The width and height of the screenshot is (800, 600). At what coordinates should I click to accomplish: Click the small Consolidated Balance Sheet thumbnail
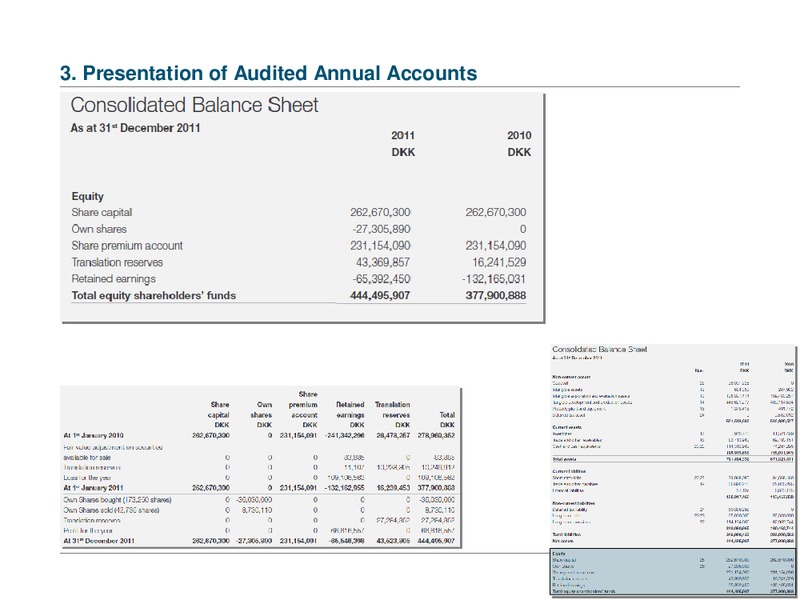[672, 469]
